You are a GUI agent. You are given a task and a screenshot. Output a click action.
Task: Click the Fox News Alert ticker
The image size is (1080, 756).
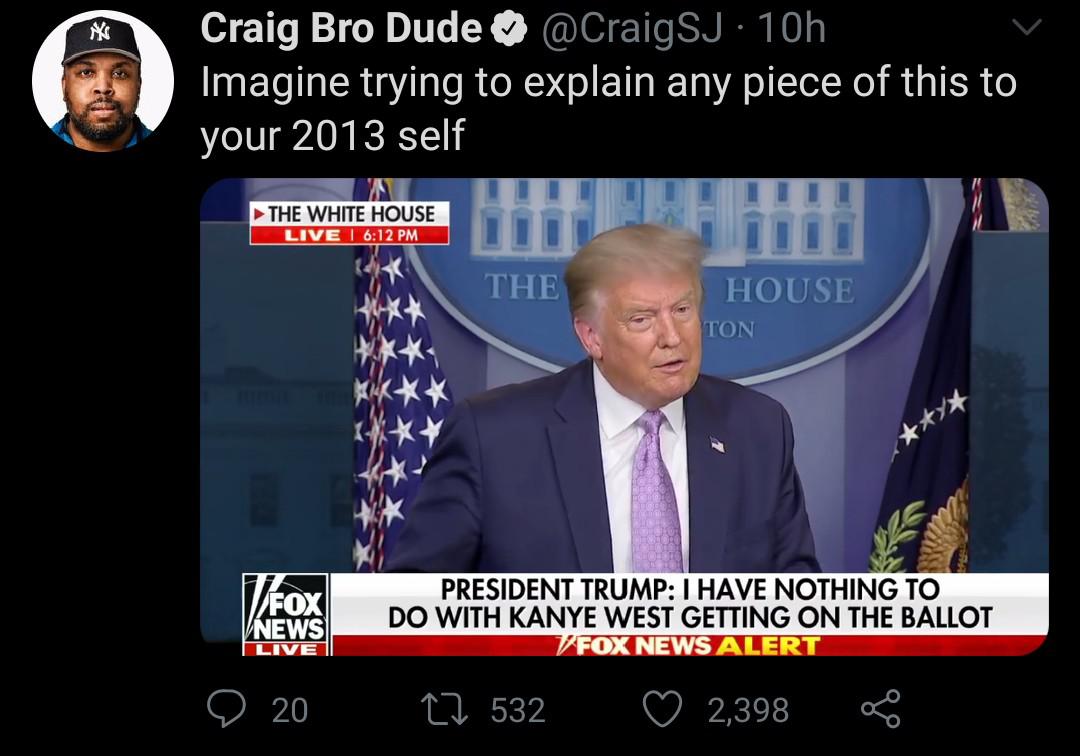coord(689,646)
